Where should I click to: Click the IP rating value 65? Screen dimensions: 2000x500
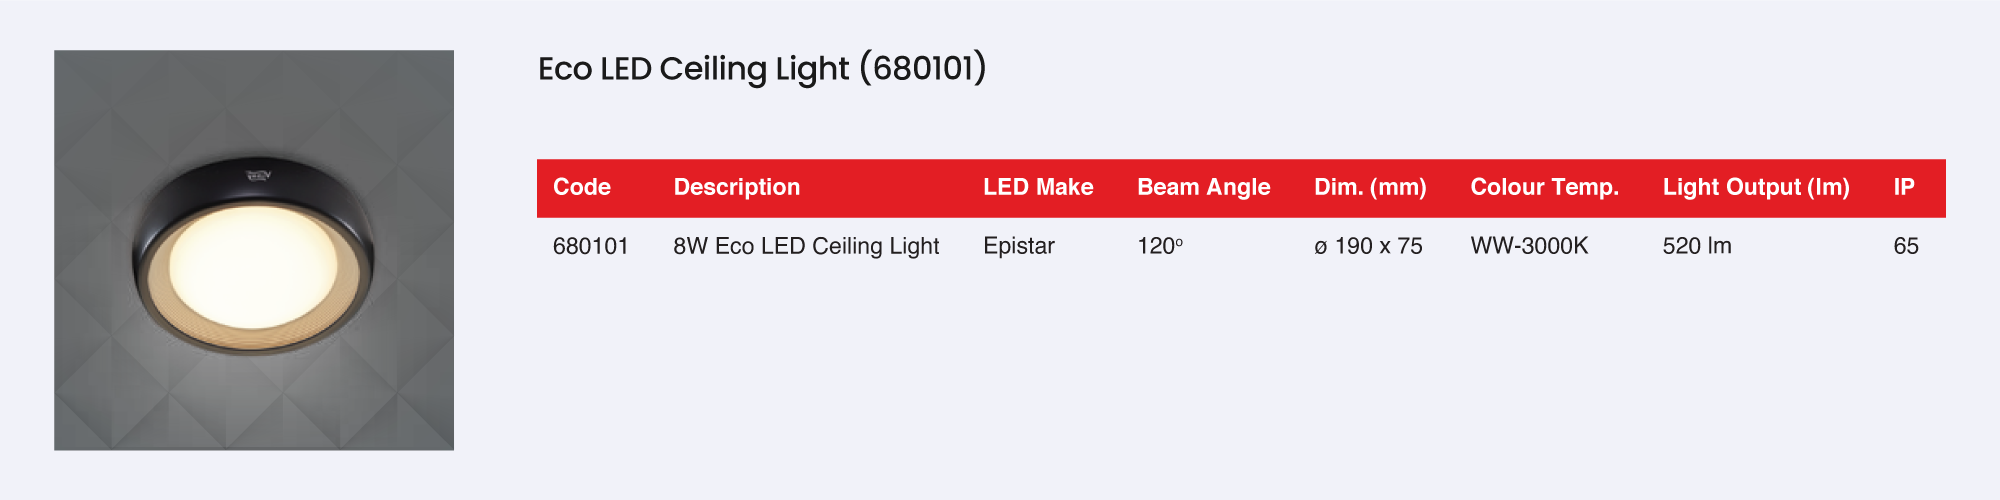[x=1906, y=246]
